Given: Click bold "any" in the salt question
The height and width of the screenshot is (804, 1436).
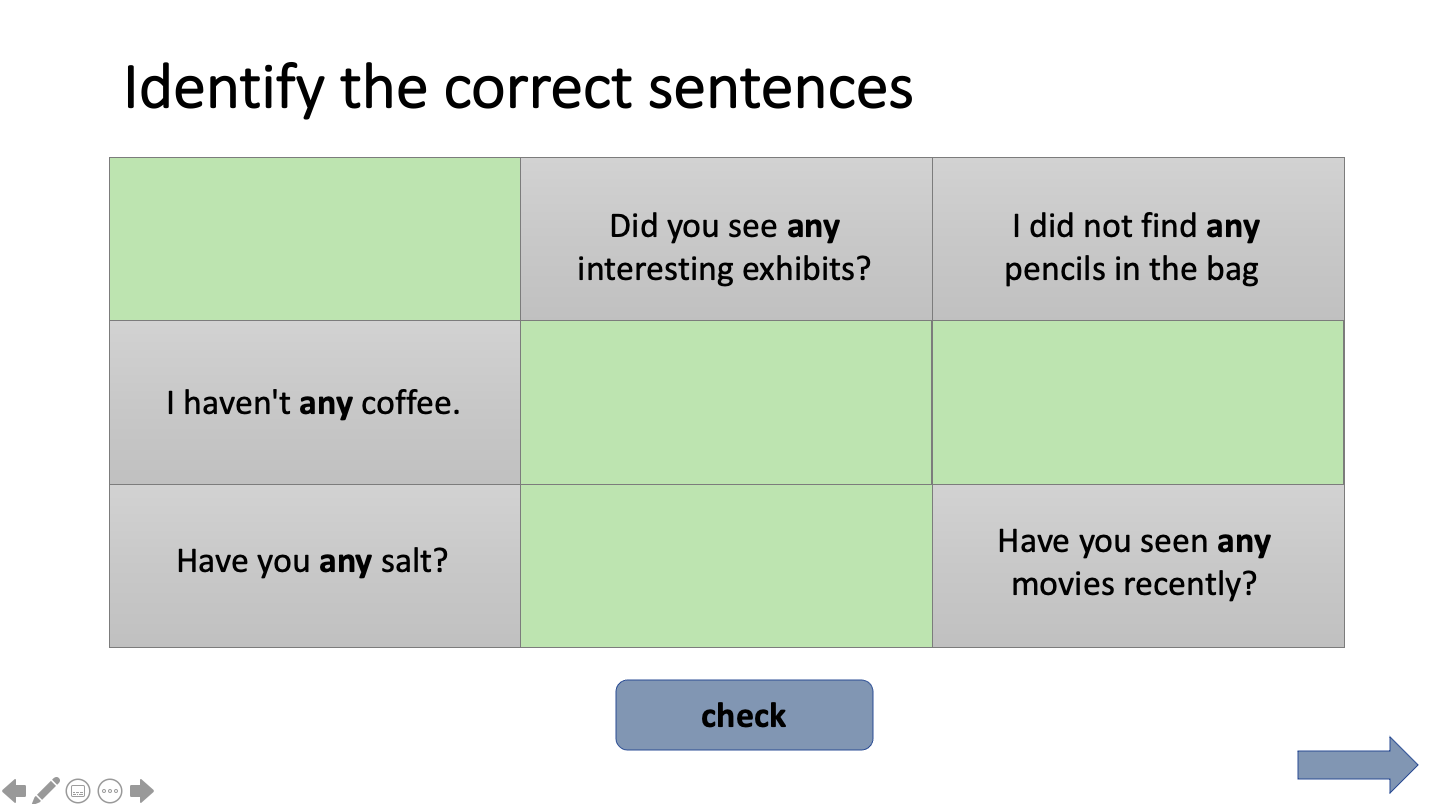Looking at the screenshot, I should pos(345,561).
